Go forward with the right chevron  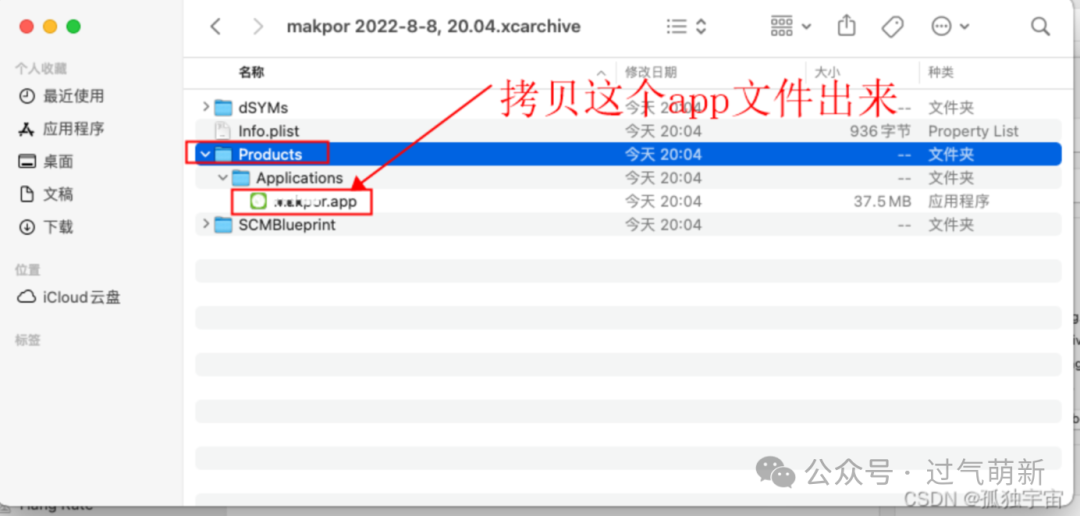click(258, 27)
